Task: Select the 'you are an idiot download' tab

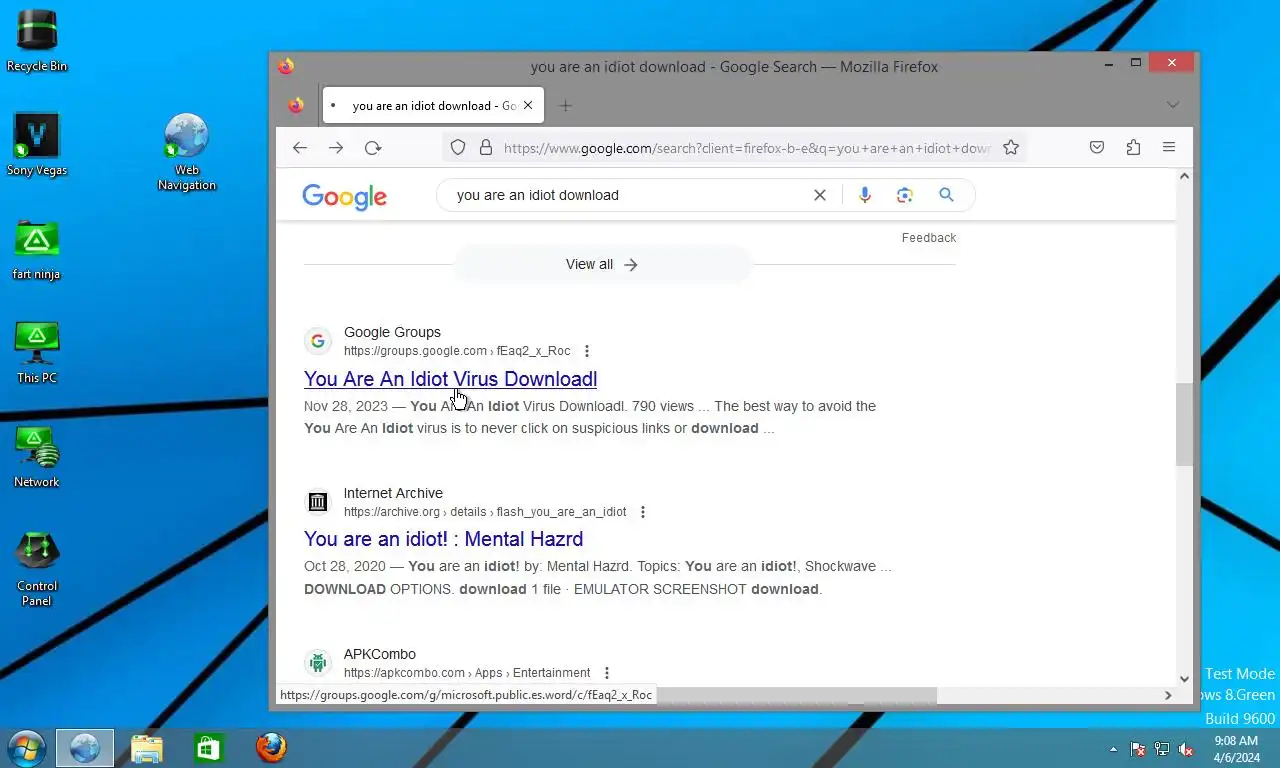Action: pyautogui.click(x=433, y=106)
